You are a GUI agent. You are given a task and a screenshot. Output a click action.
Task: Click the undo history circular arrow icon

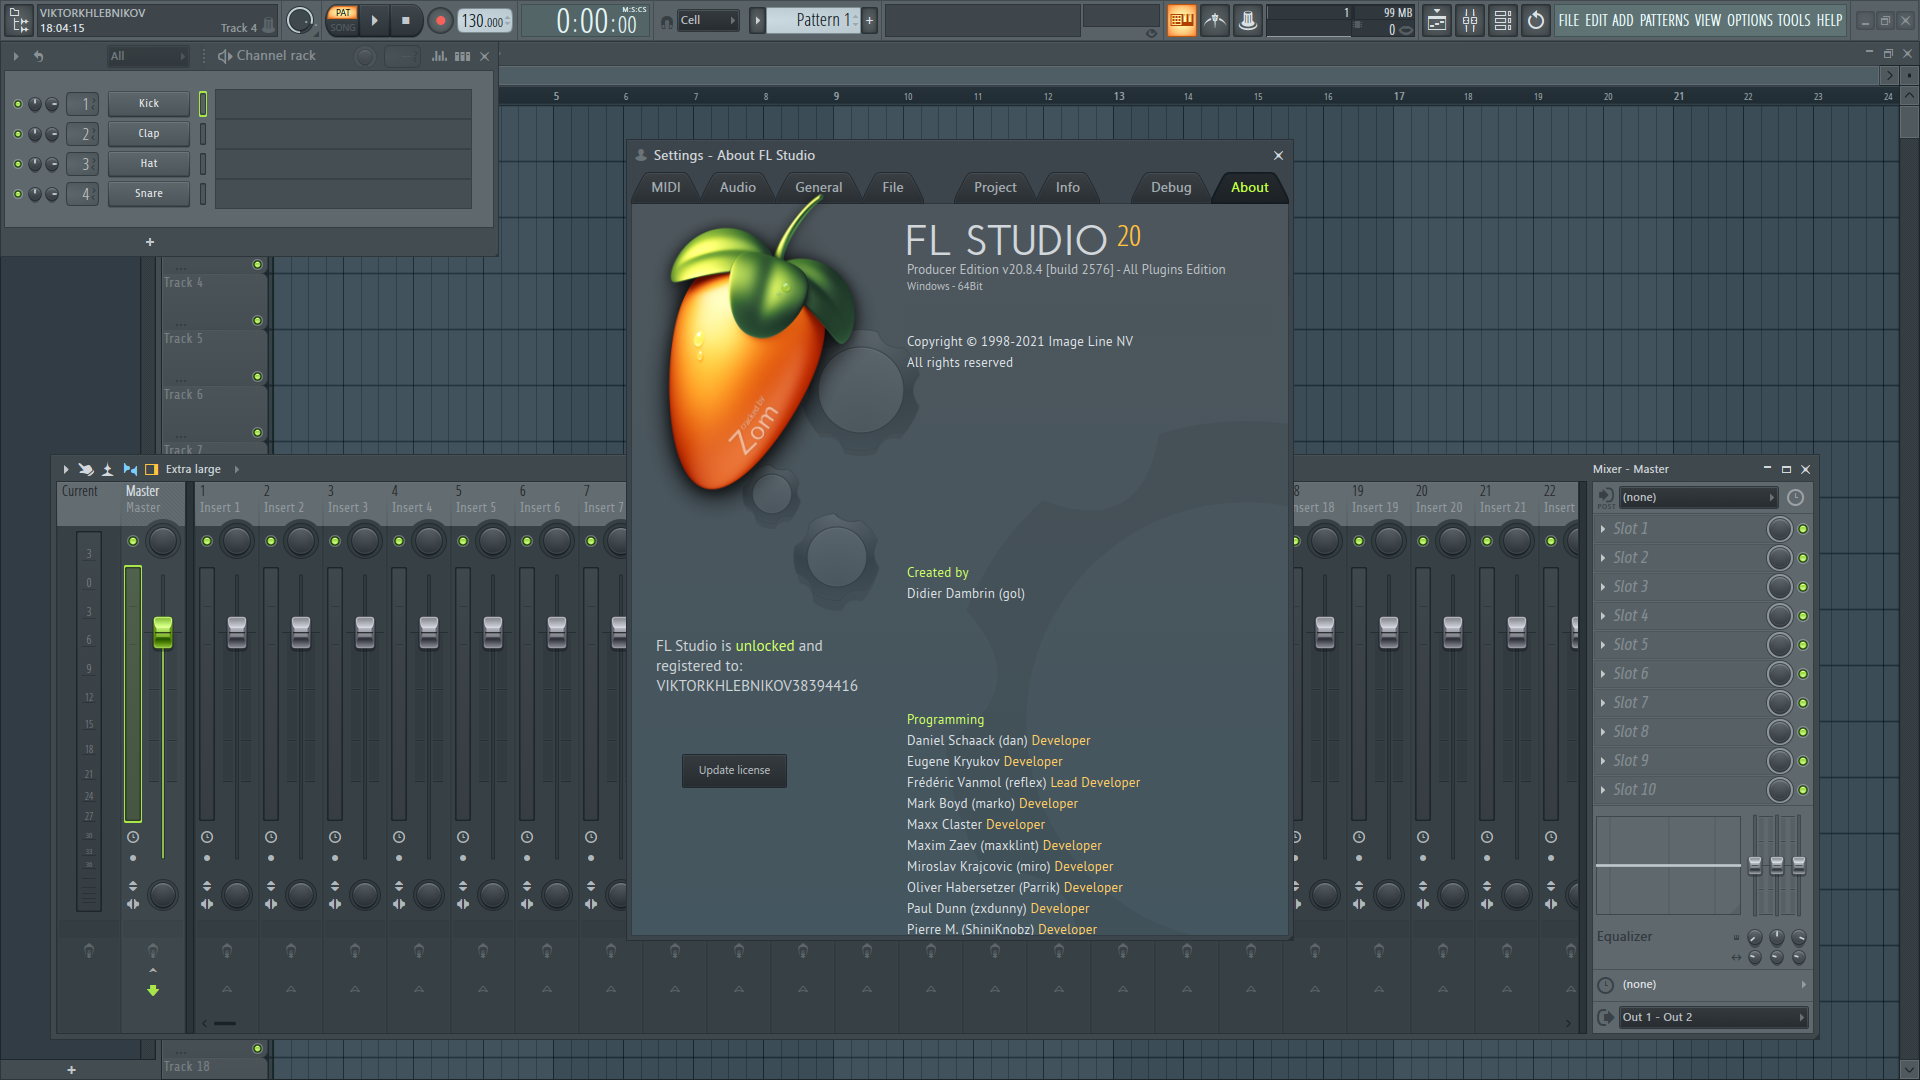(1536, 20)
